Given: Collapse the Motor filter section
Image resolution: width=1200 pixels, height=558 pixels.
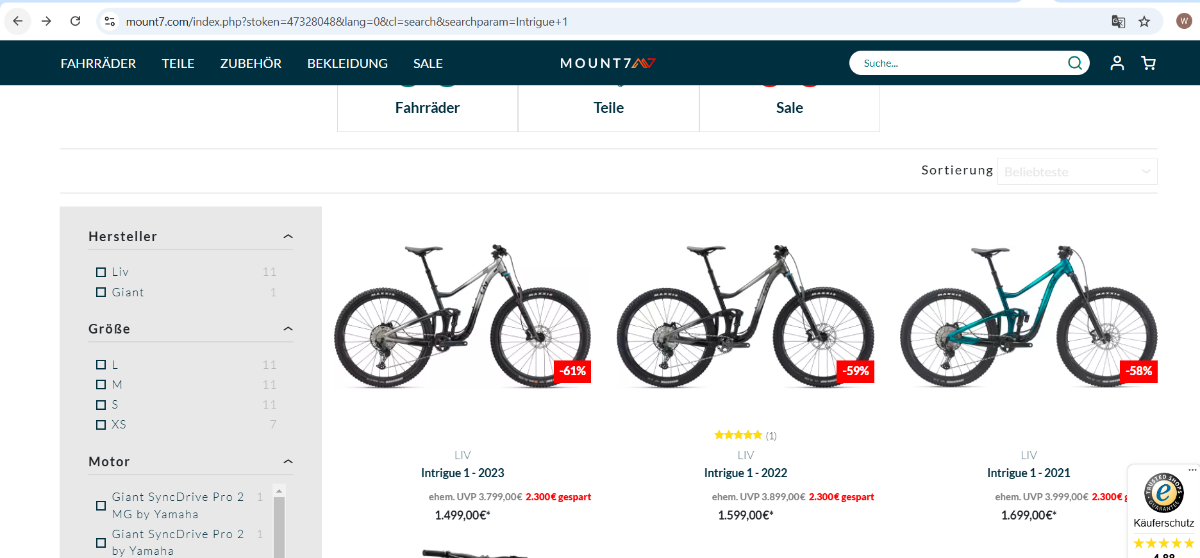Looking at the screenshot, I should tap(288, 462).
